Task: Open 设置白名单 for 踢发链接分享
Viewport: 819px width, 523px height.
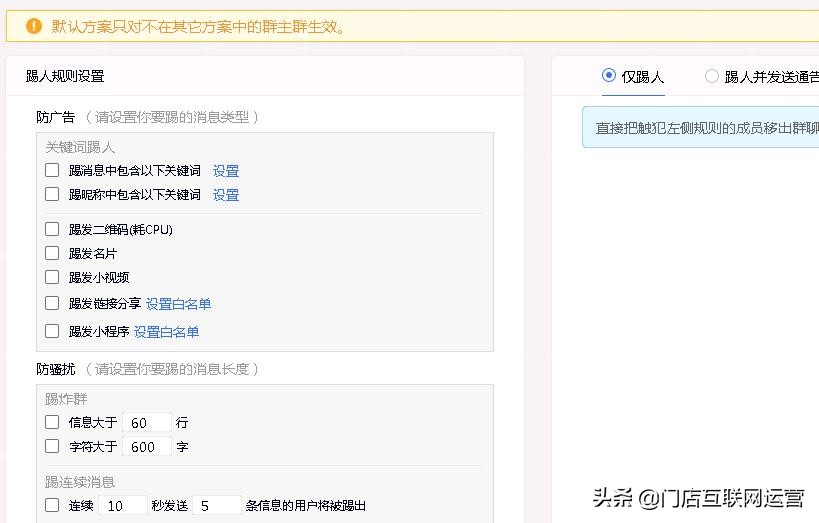Action: 178,304
